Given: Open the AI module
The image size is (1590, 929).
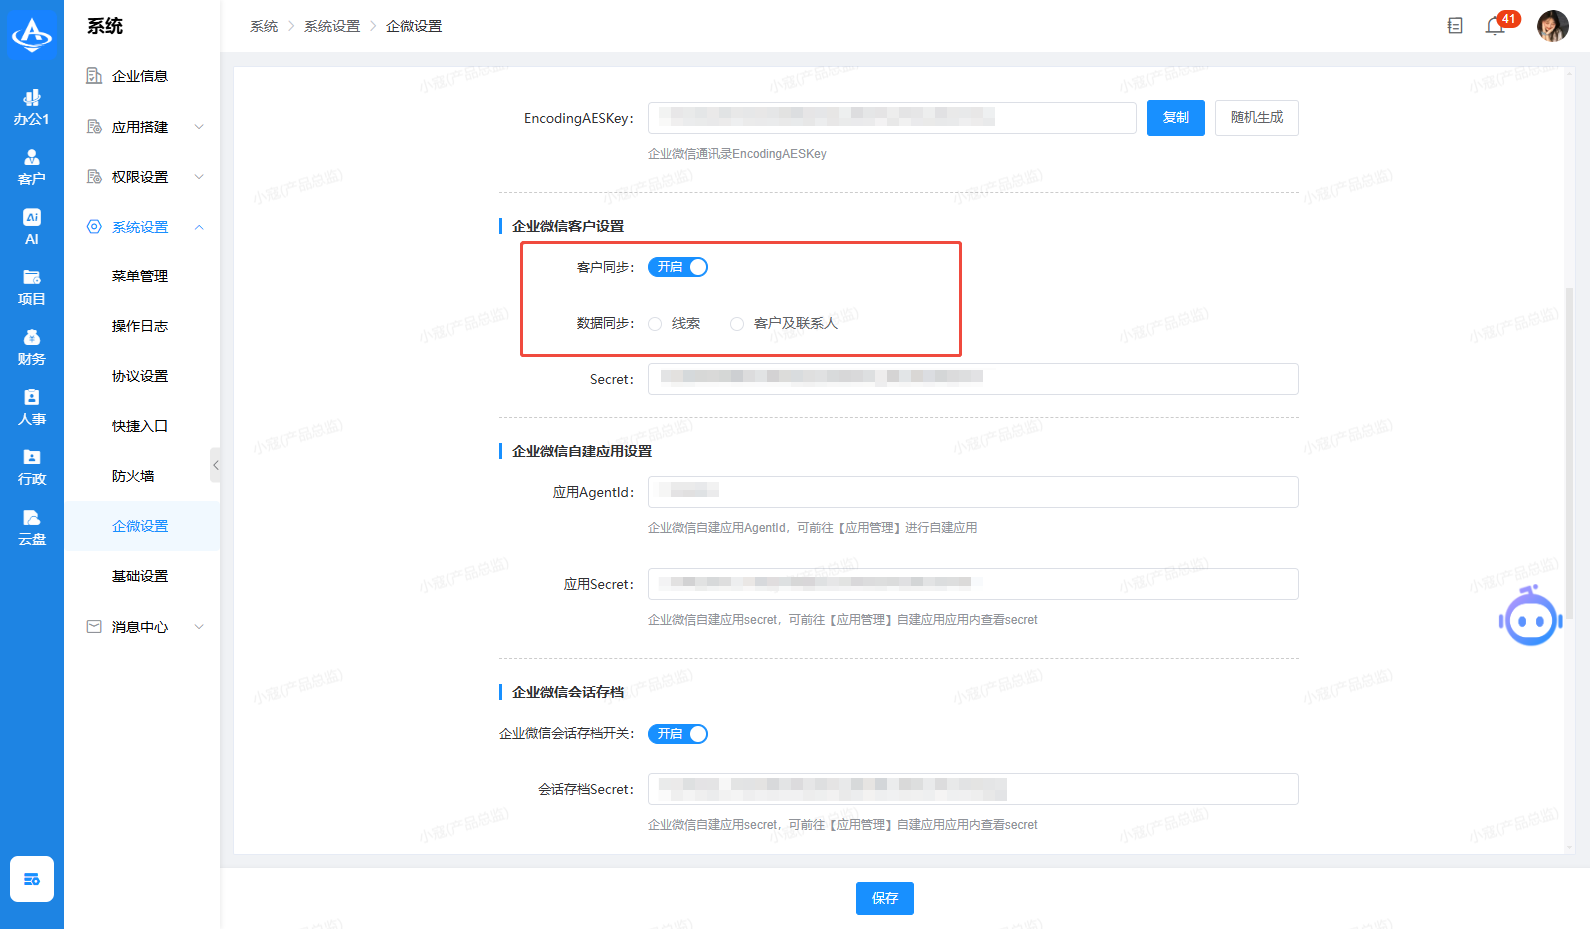Looking at the screenshot, I should [32, 228].
